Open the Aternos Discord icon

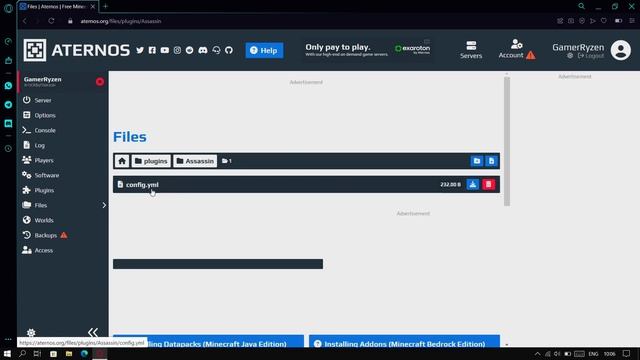click(203, 50)
